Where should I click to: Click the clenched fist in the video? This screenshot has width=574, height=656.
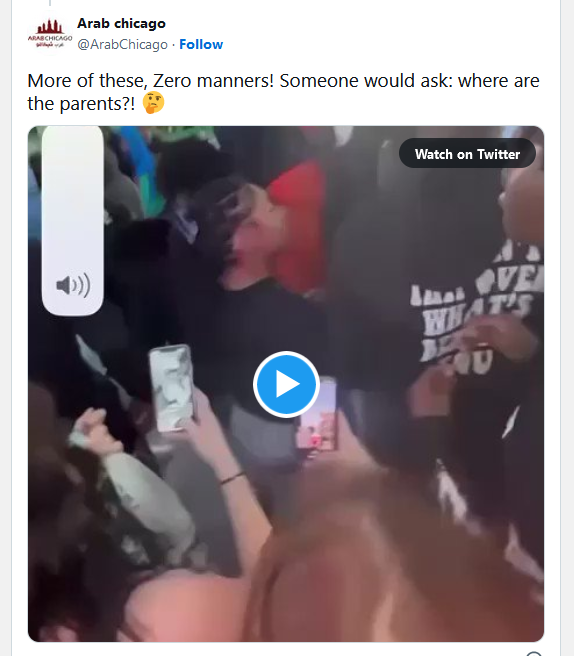91,431
